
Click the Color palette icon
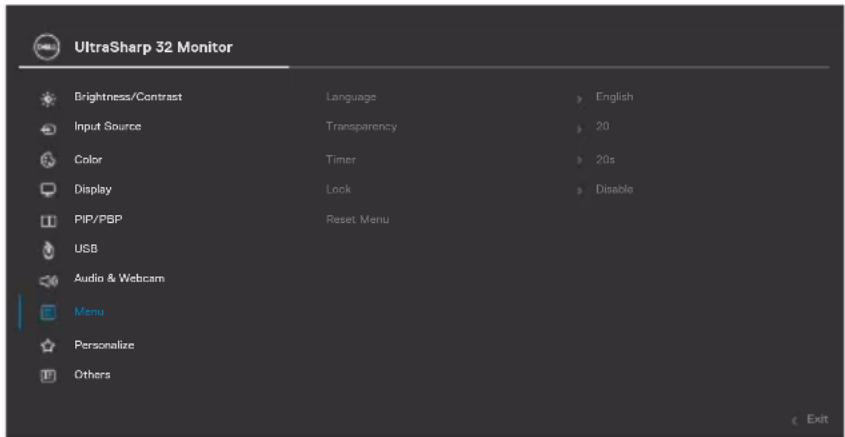48,160
